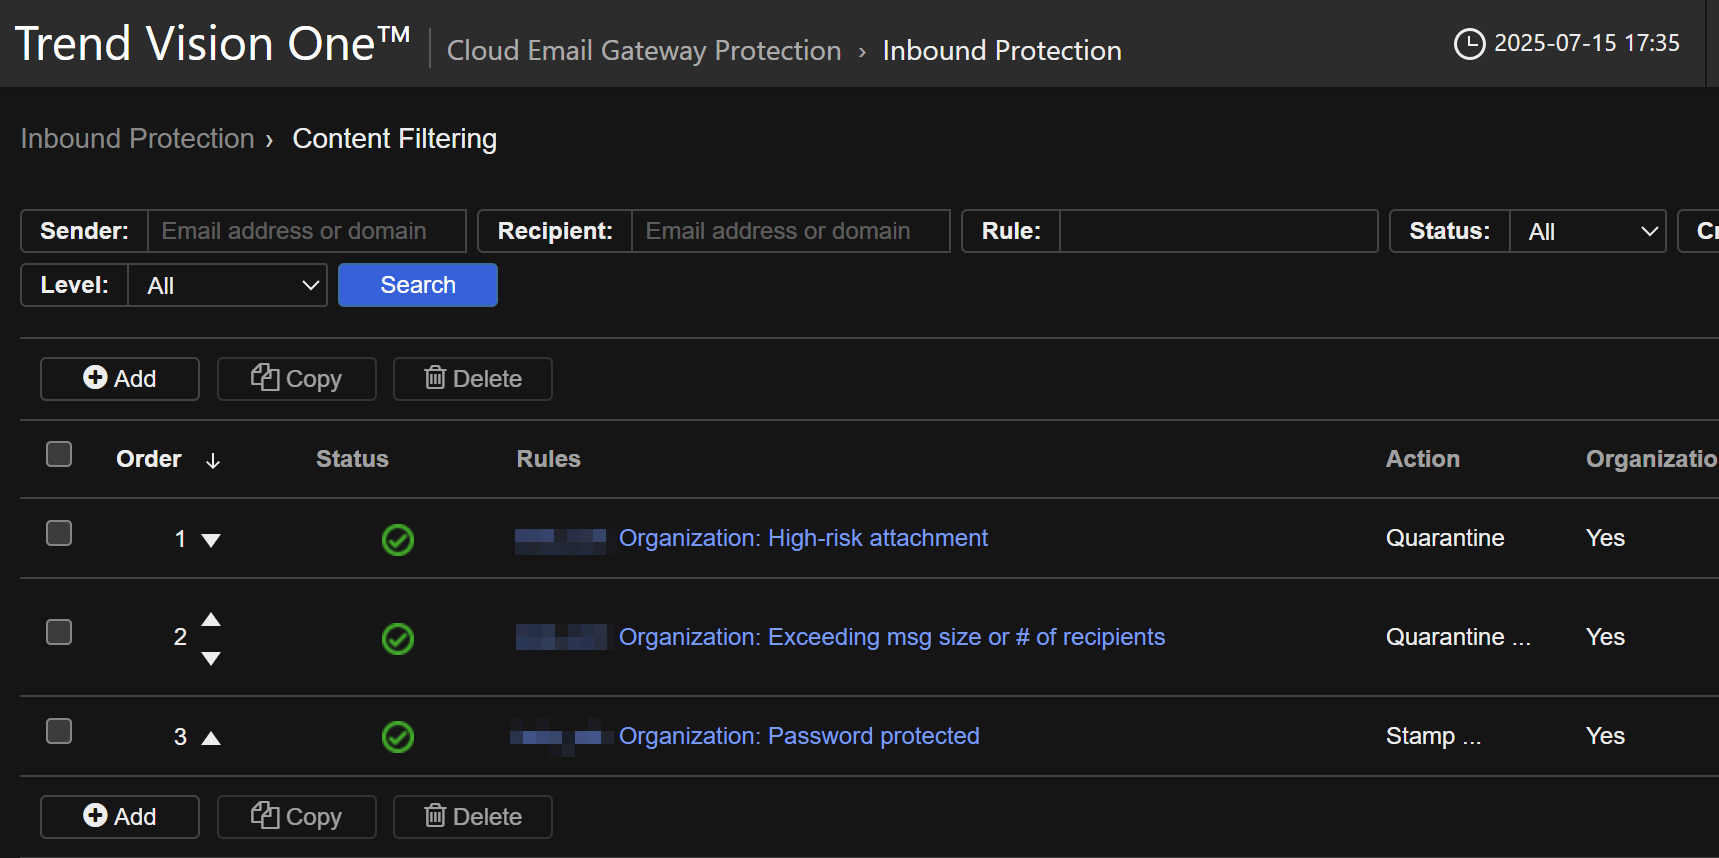This screenshot has width=1719, height=858.
Task: Tick the select-all checkbox in header
Action: [59, 454]
